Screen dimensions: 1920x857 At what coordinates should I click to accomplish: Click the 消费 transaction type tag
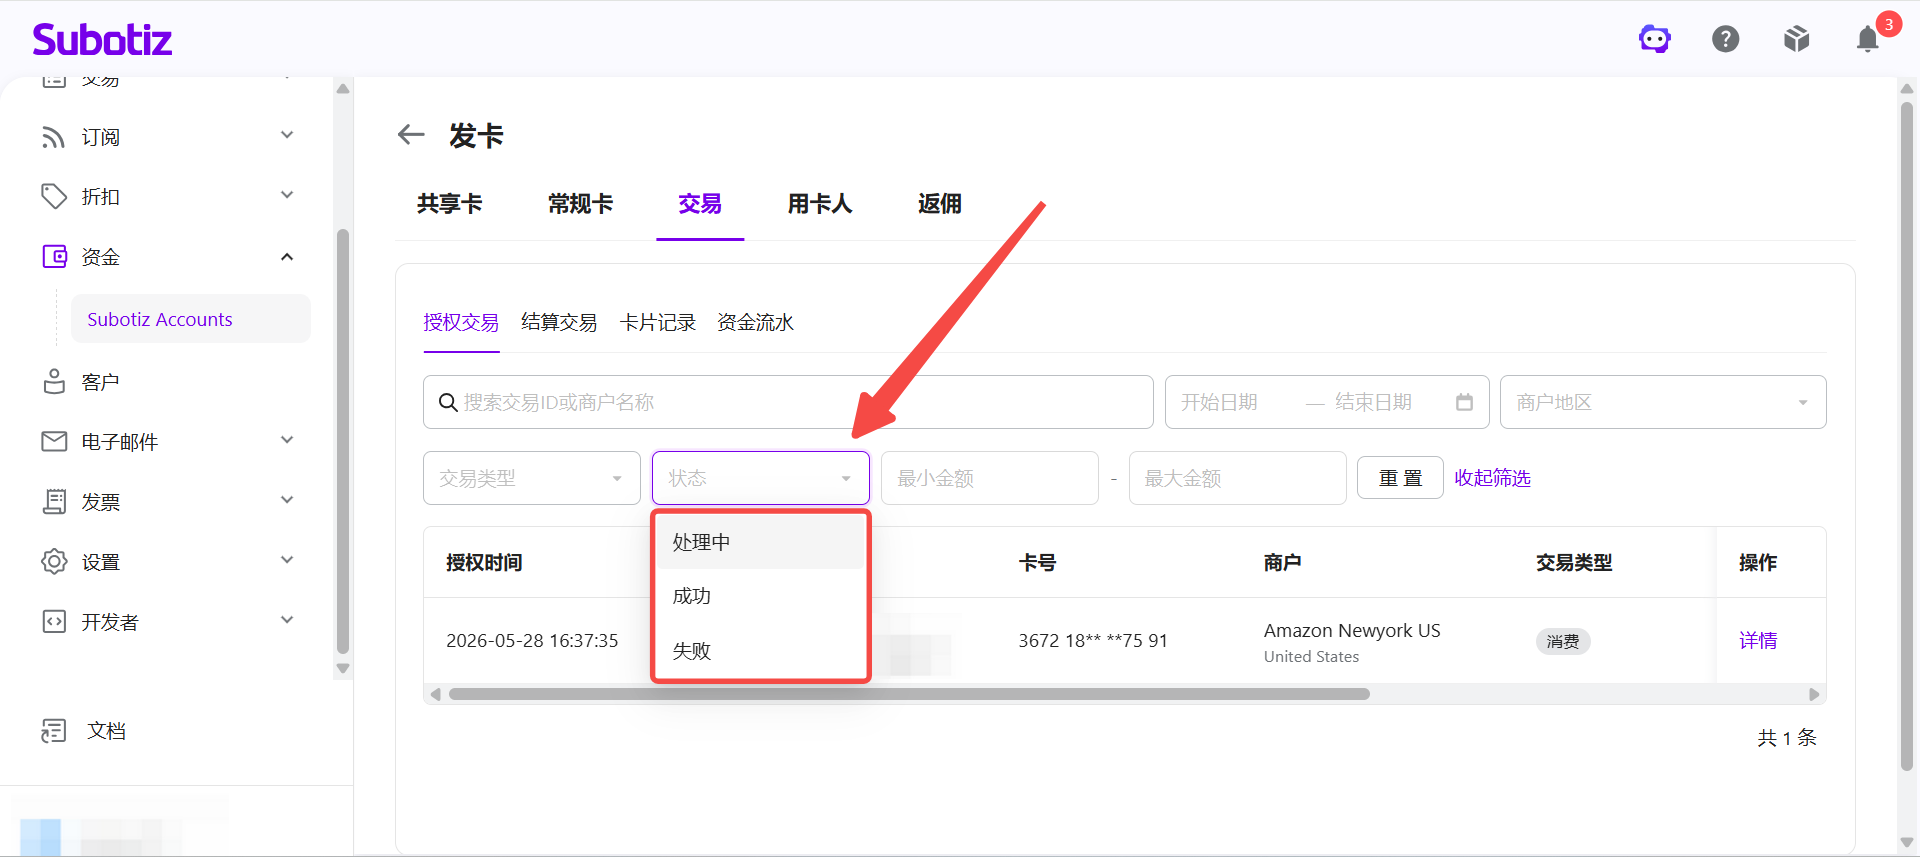click(x=1563, y=641)
